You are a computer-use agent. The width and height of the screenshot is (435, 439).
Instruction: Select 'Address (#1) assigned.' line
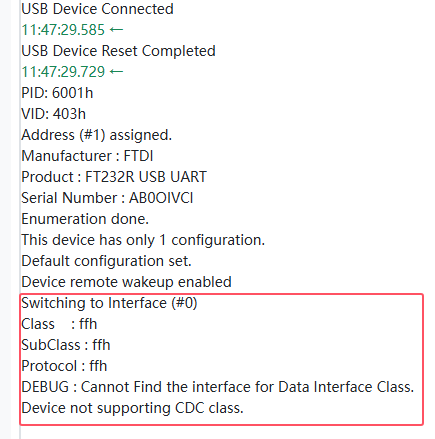[x=96, y=135]
